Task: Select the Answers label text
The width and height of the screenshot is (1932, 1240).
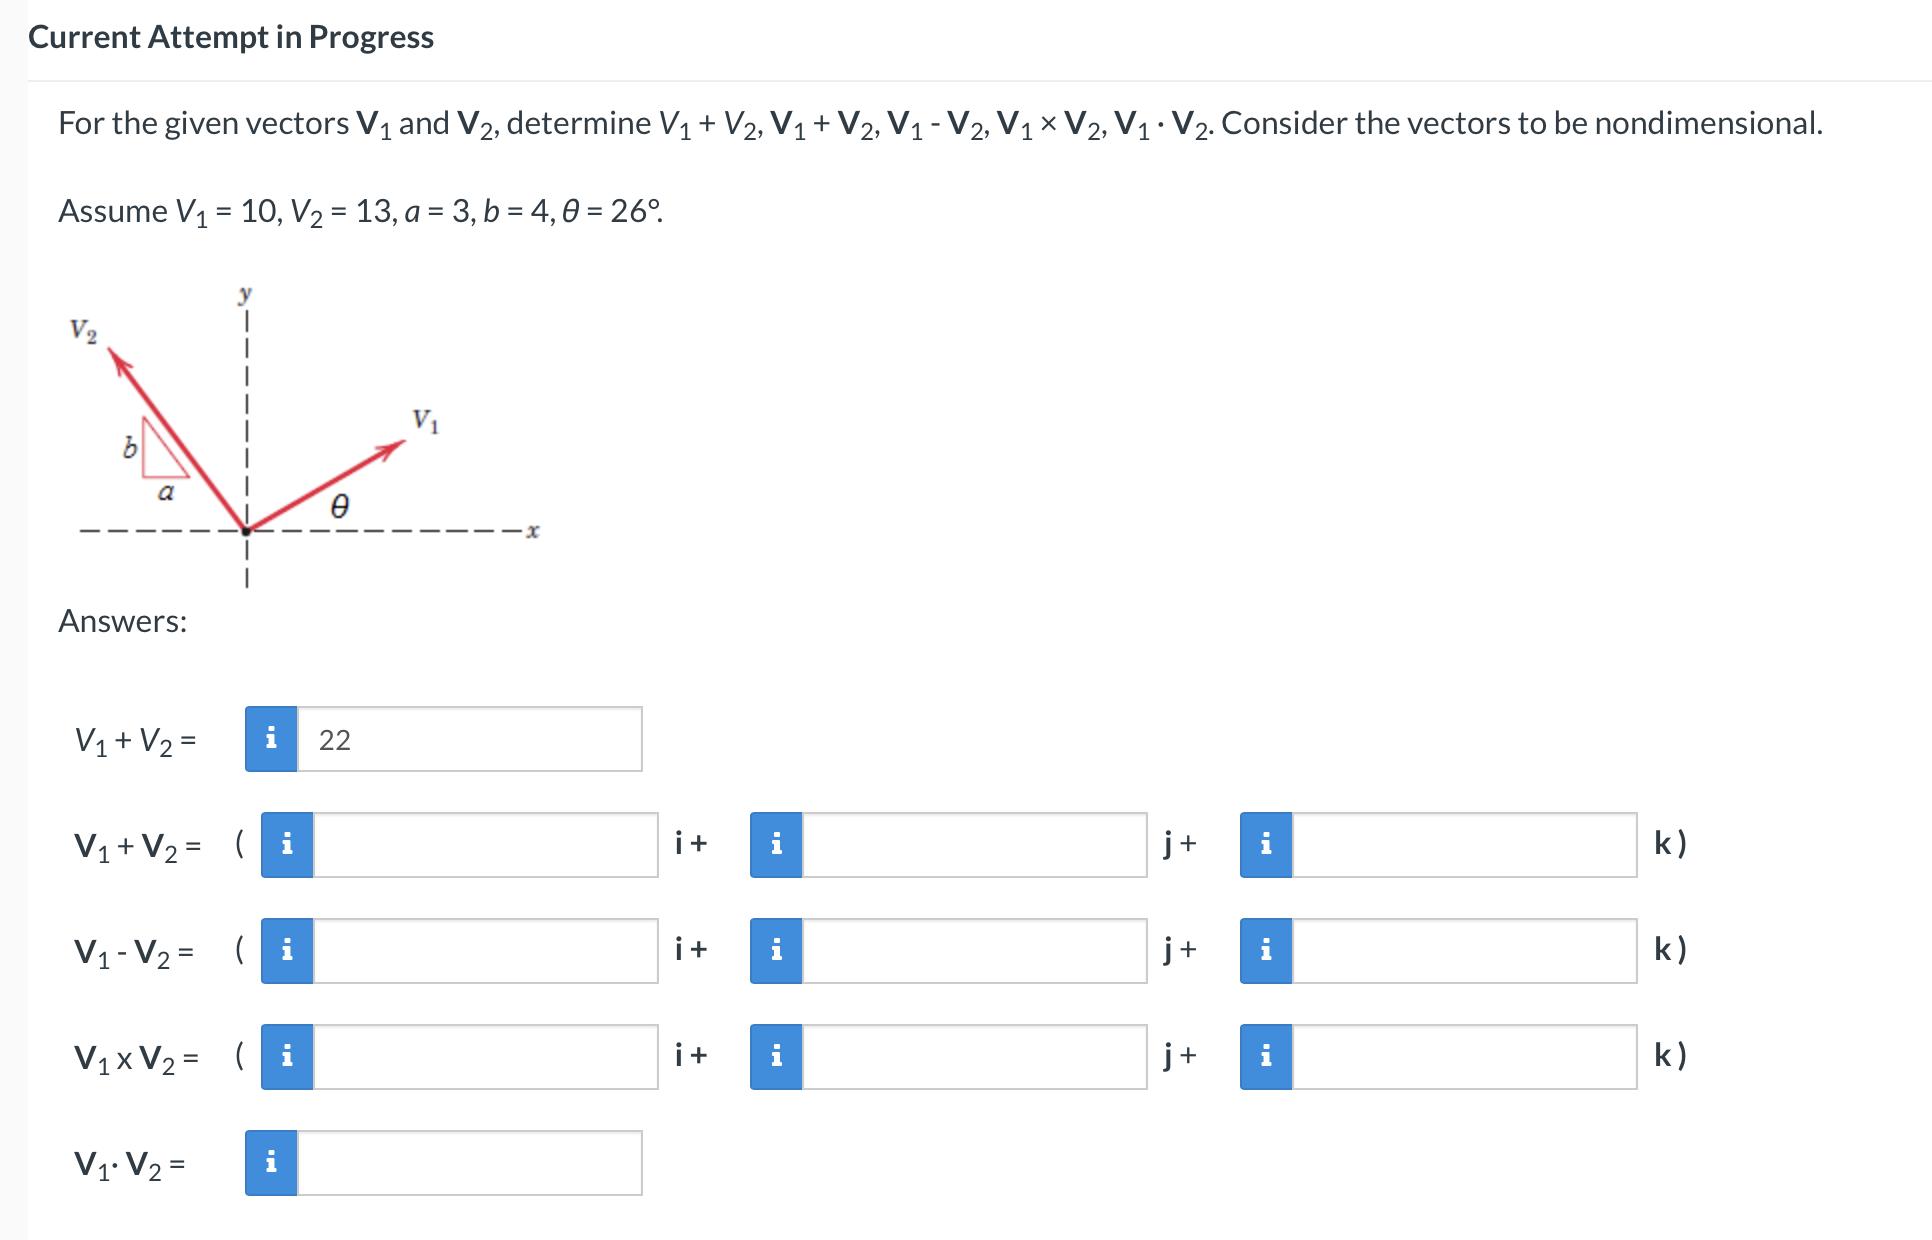Action: (122, 620)
